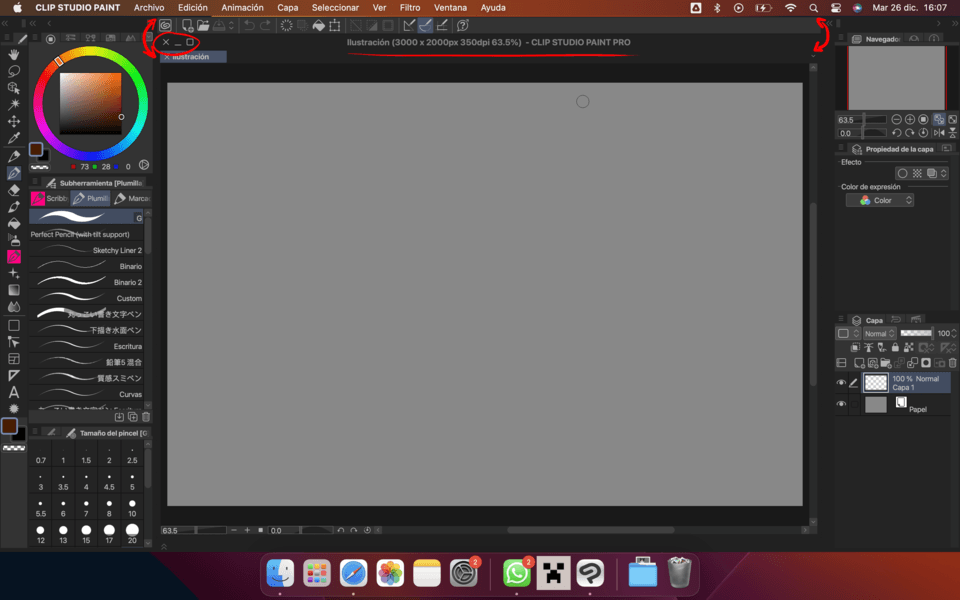The width and height of the screenshot is (960, 600).
Task: Select the Text tool
Action: tap(13, 392)
